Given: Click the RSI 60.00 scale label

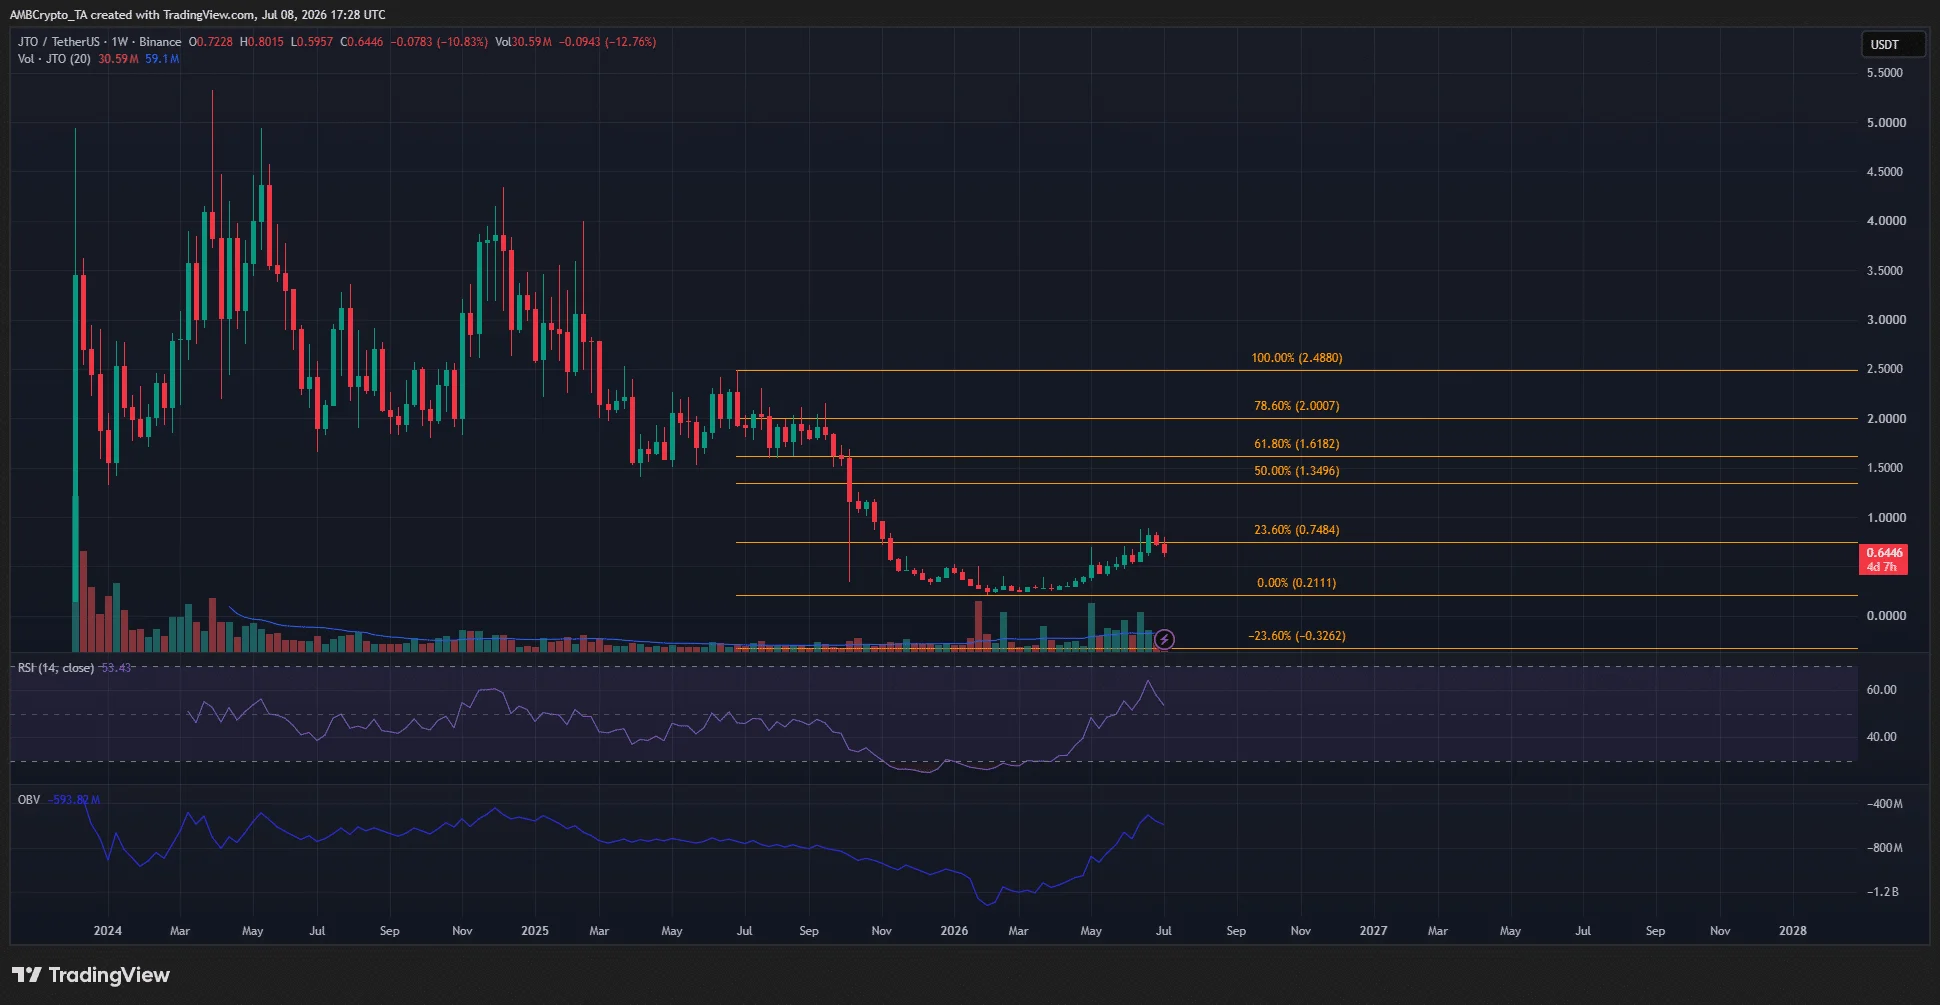Looking at the screenshot, I should [x=1881, y=690].
